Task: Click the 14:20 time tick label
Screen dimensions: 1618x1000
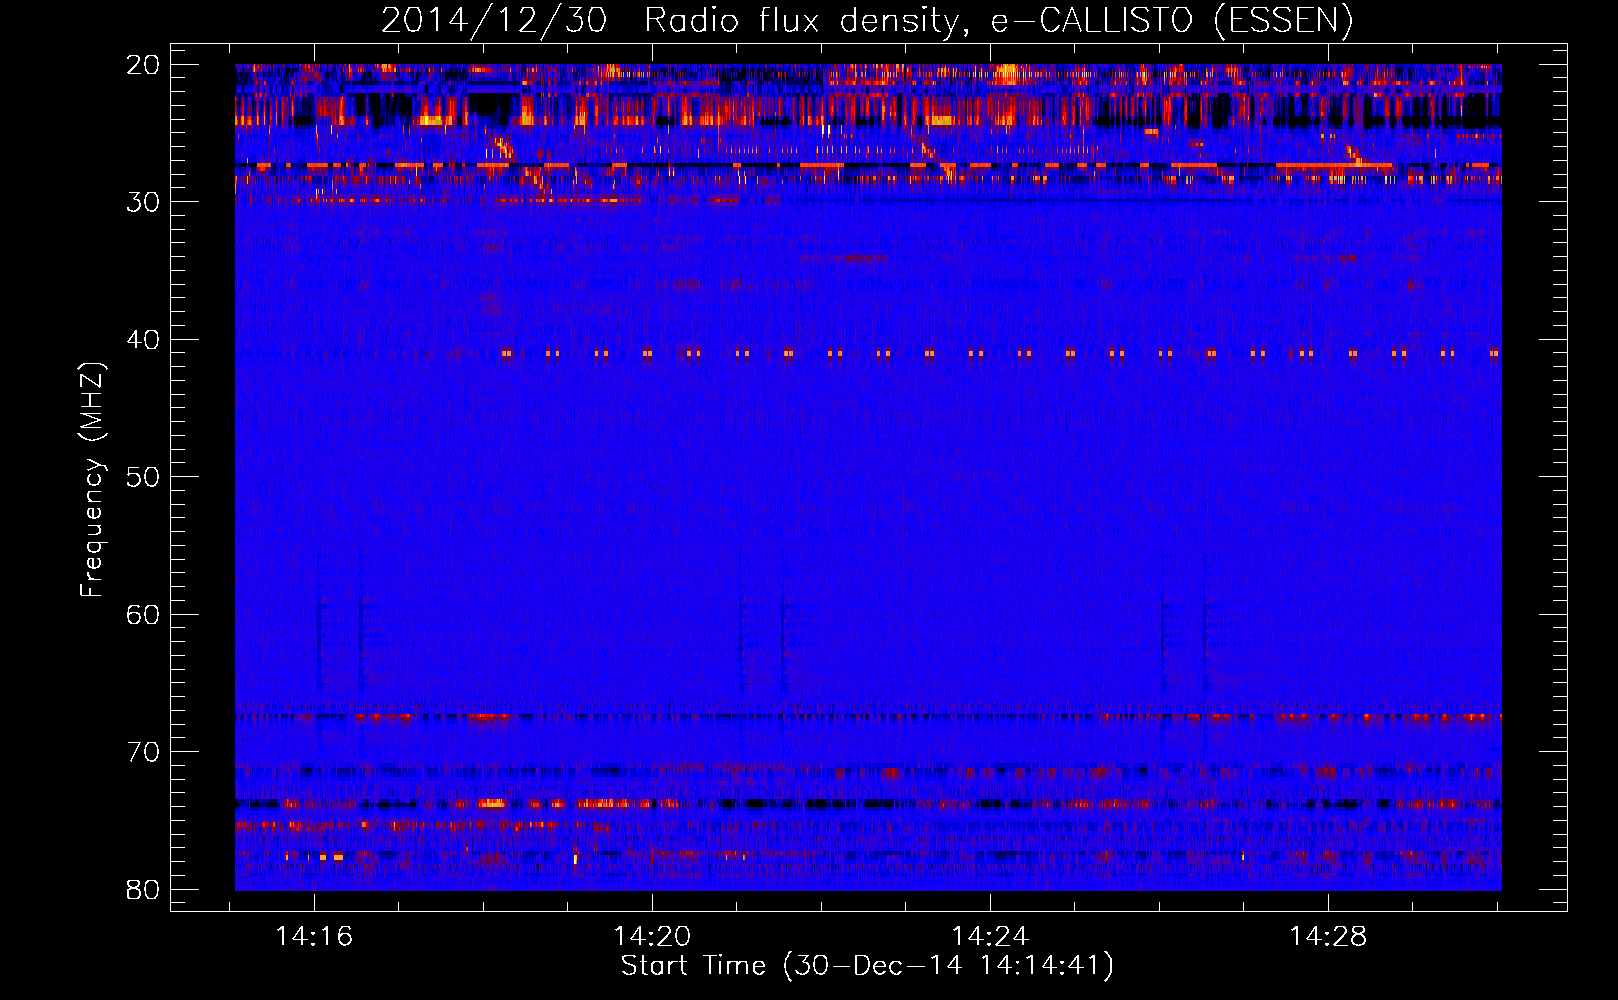Action: coord(652,937)
